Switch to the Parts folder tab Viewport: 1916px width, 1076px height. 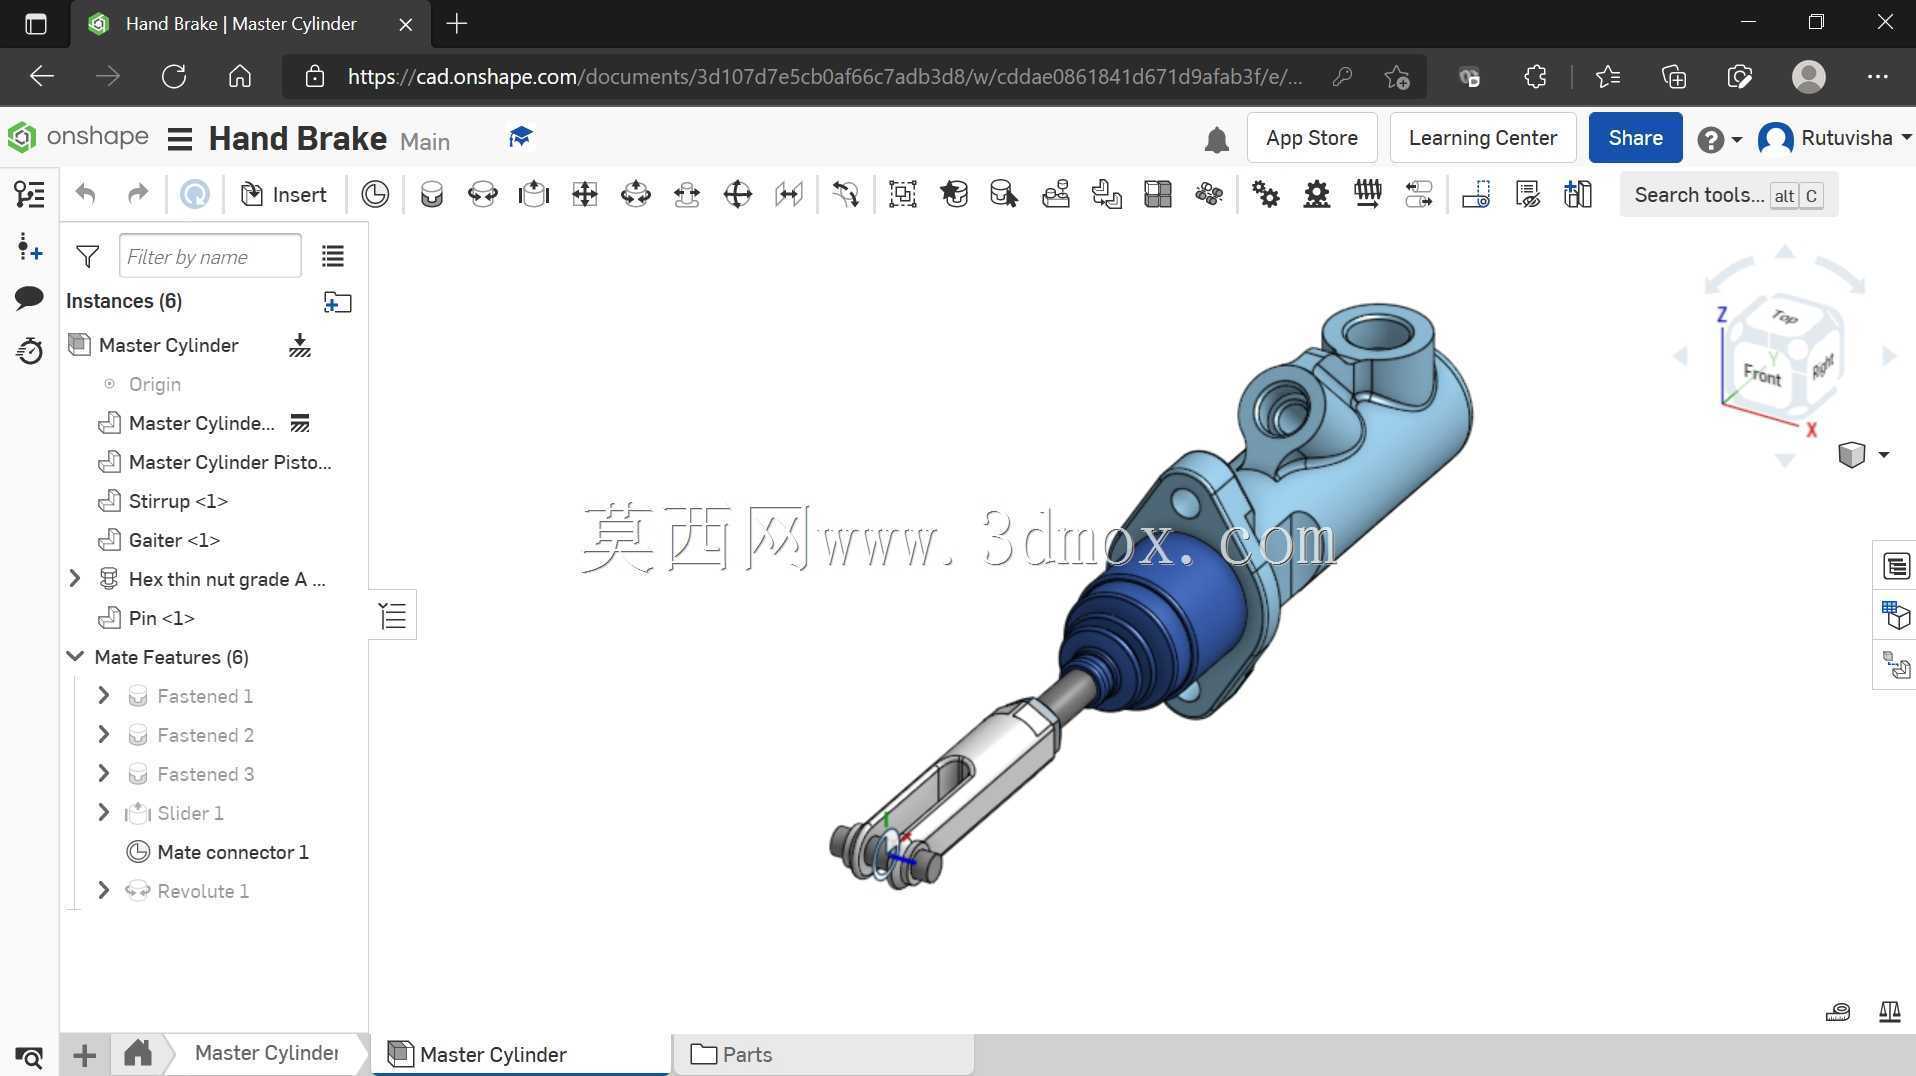point(823,1054)
